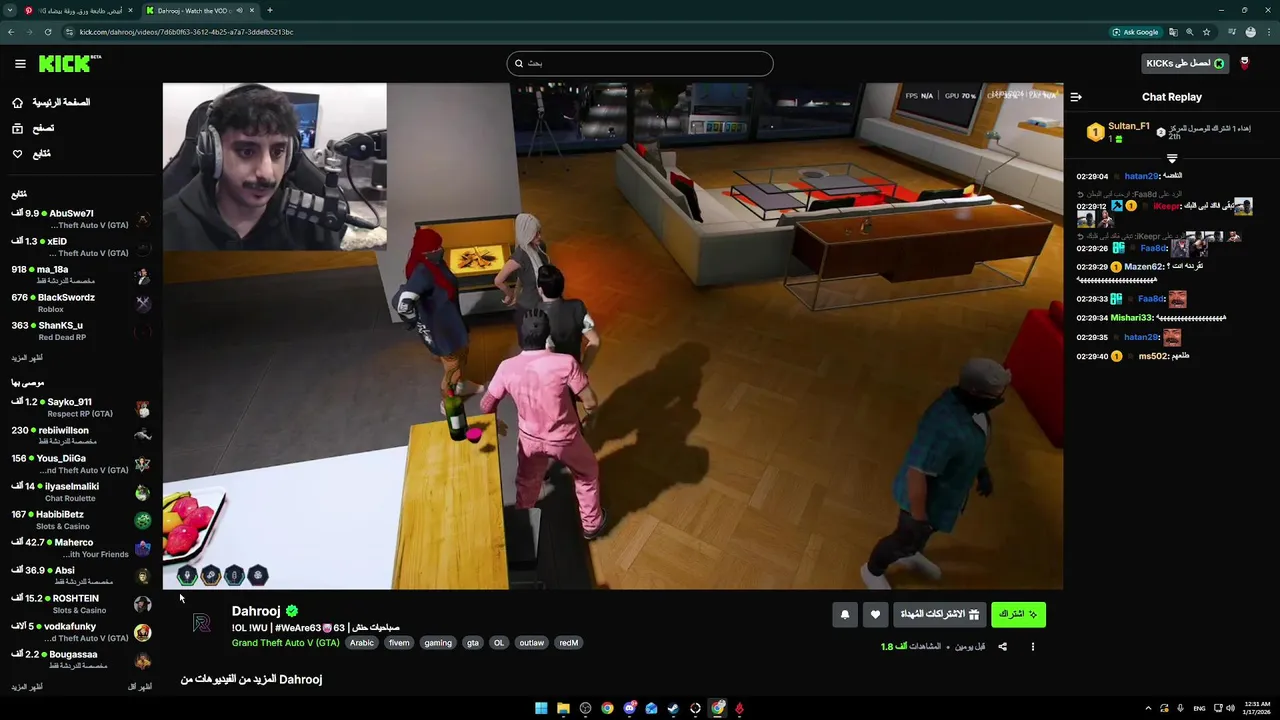Click the Sultan_F1 username in leaderboard
This screenshot has width=1280, height=720.
(1129, 126)
